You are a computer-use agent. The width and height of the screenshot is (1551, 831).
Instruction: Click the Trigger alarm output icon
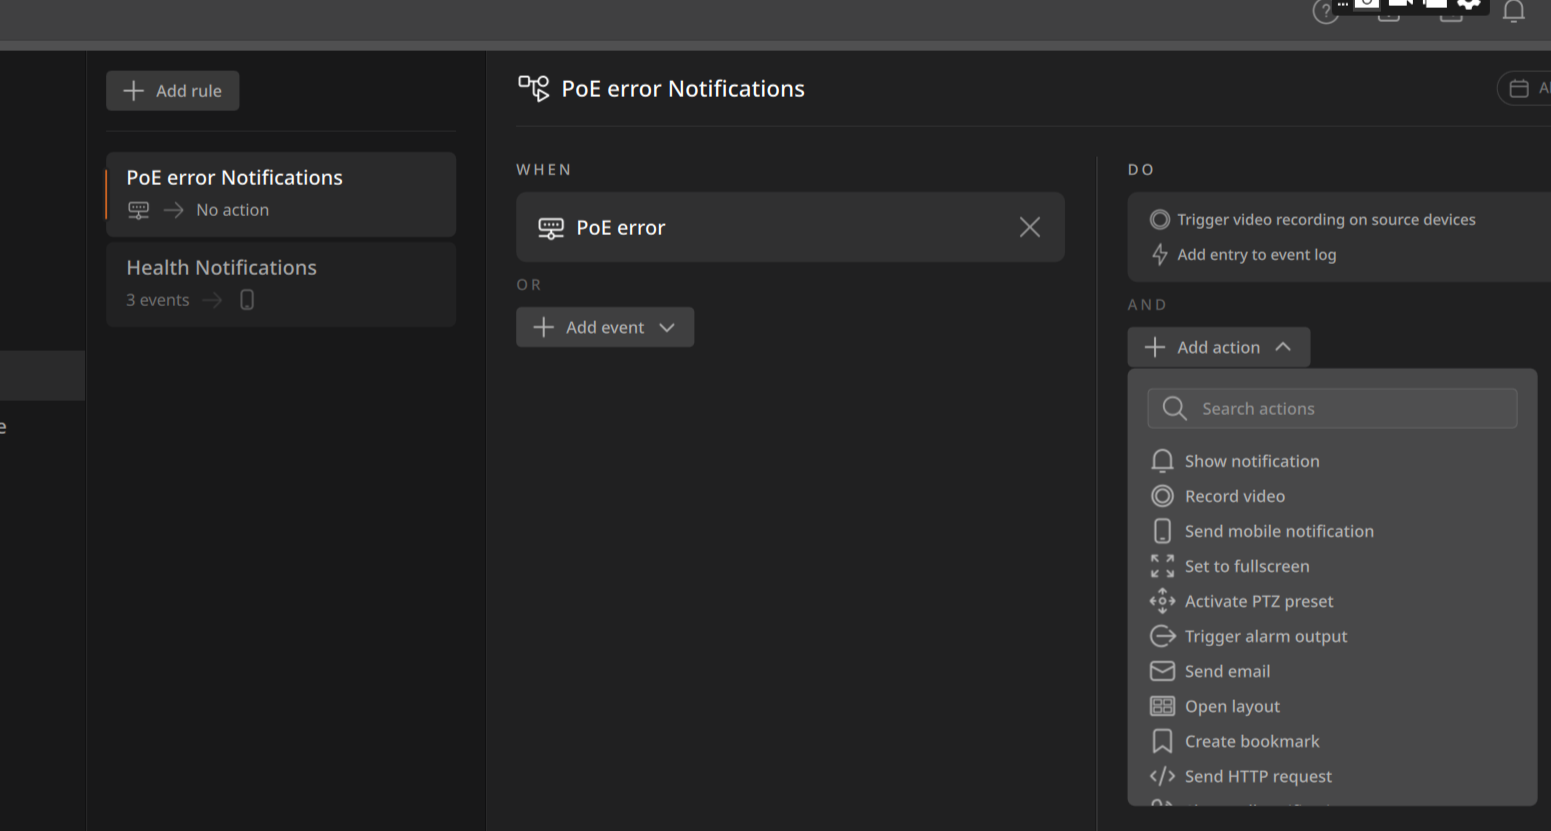(x=1162, y=636)
